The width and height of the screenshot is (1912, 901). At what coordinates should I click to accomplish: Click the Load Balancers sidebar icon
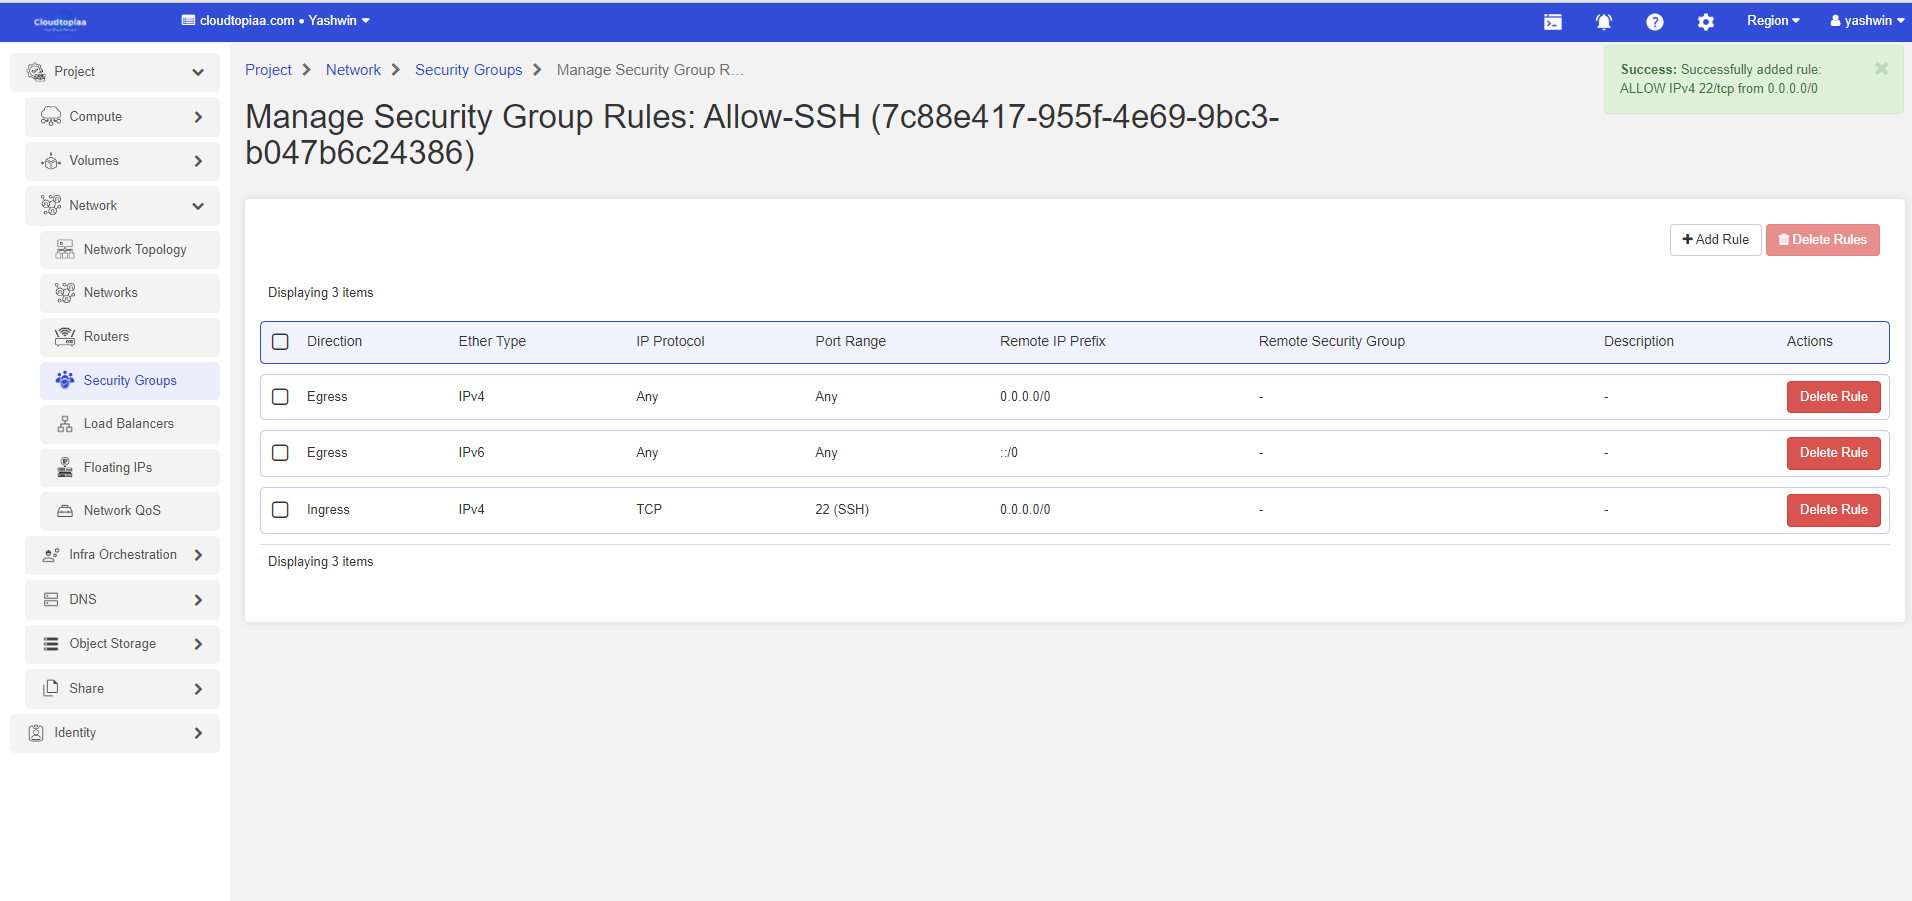click(x=65, y=424)
